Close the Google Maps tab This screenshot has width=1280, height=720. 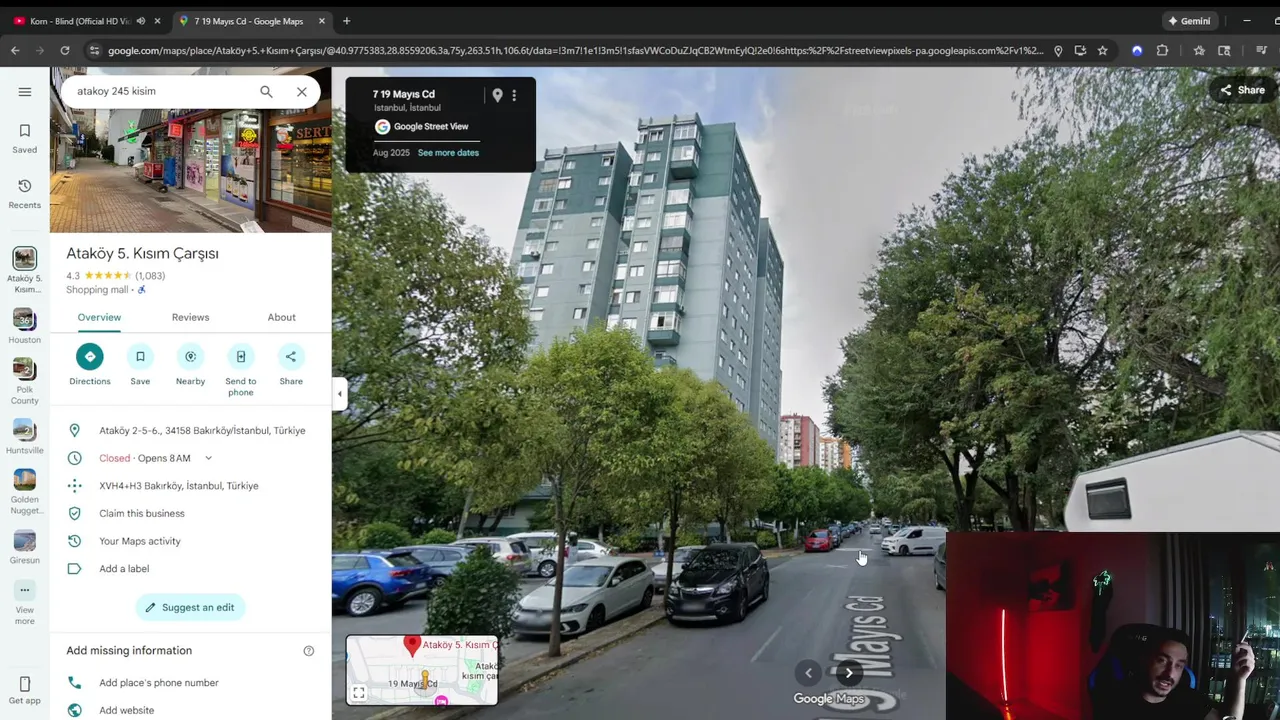(x=322, y=21)
